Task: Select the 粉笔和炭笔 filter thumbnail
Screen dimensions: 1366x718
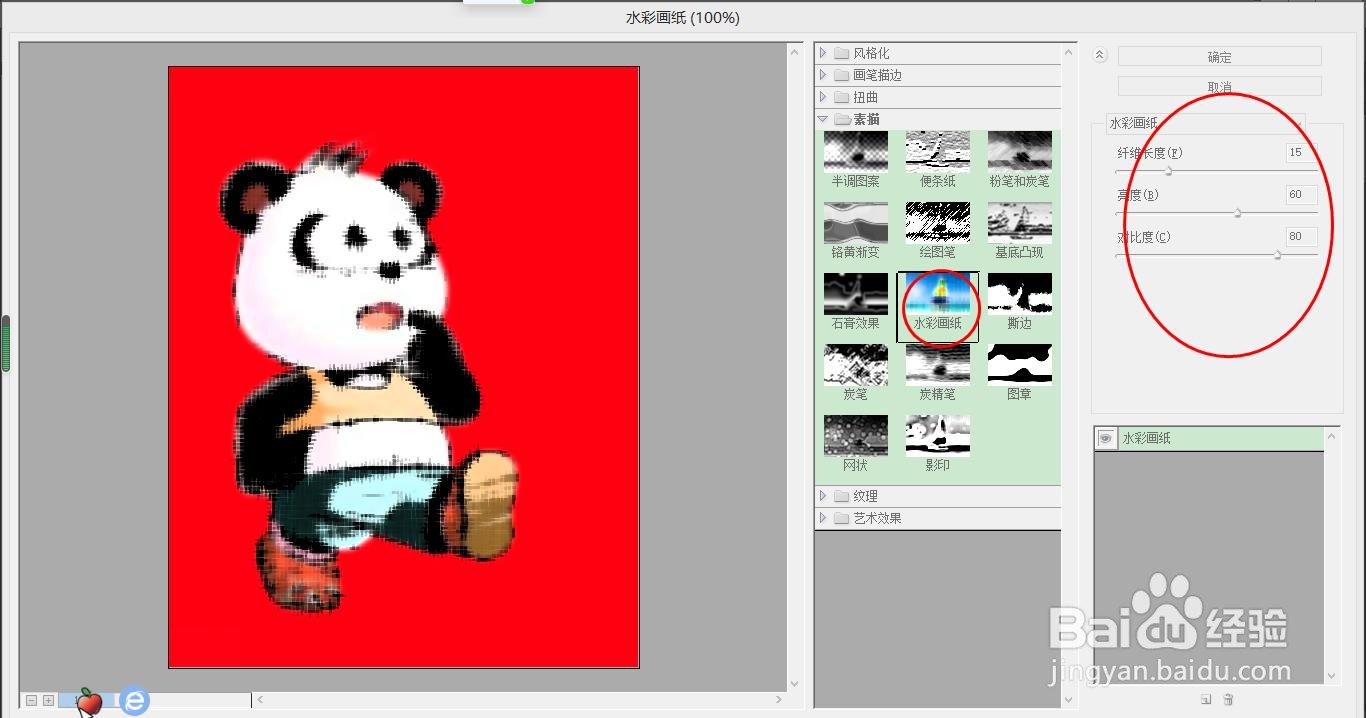Action: point(1019,152)
